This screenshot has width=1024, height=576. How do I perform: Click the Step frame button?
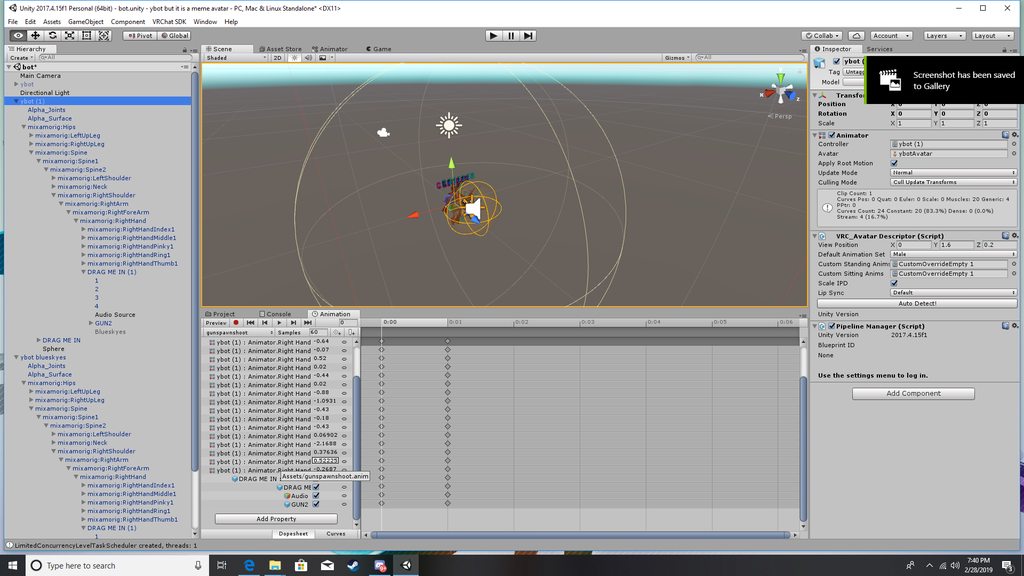(x=528, y=36)
